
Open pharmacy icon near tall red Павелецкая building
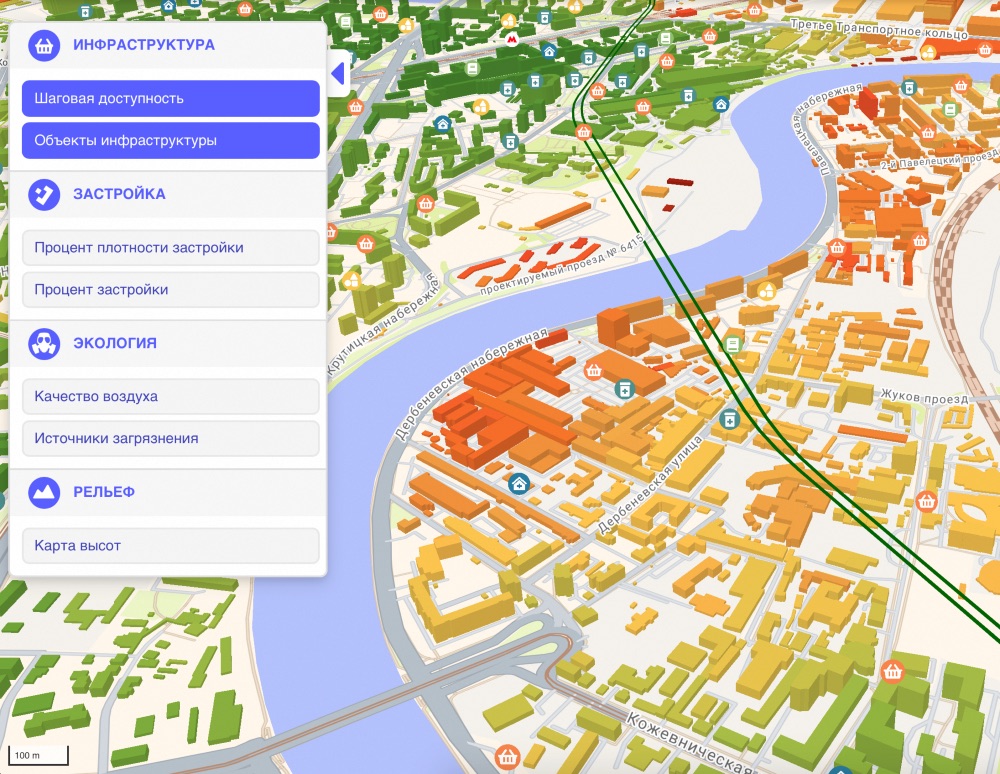[x=909, y=87]
